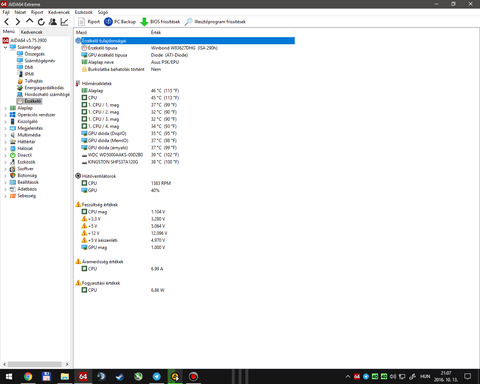Open the user management icon in toolbar
This screenshot has height=384, width=480.
(53, 22)
